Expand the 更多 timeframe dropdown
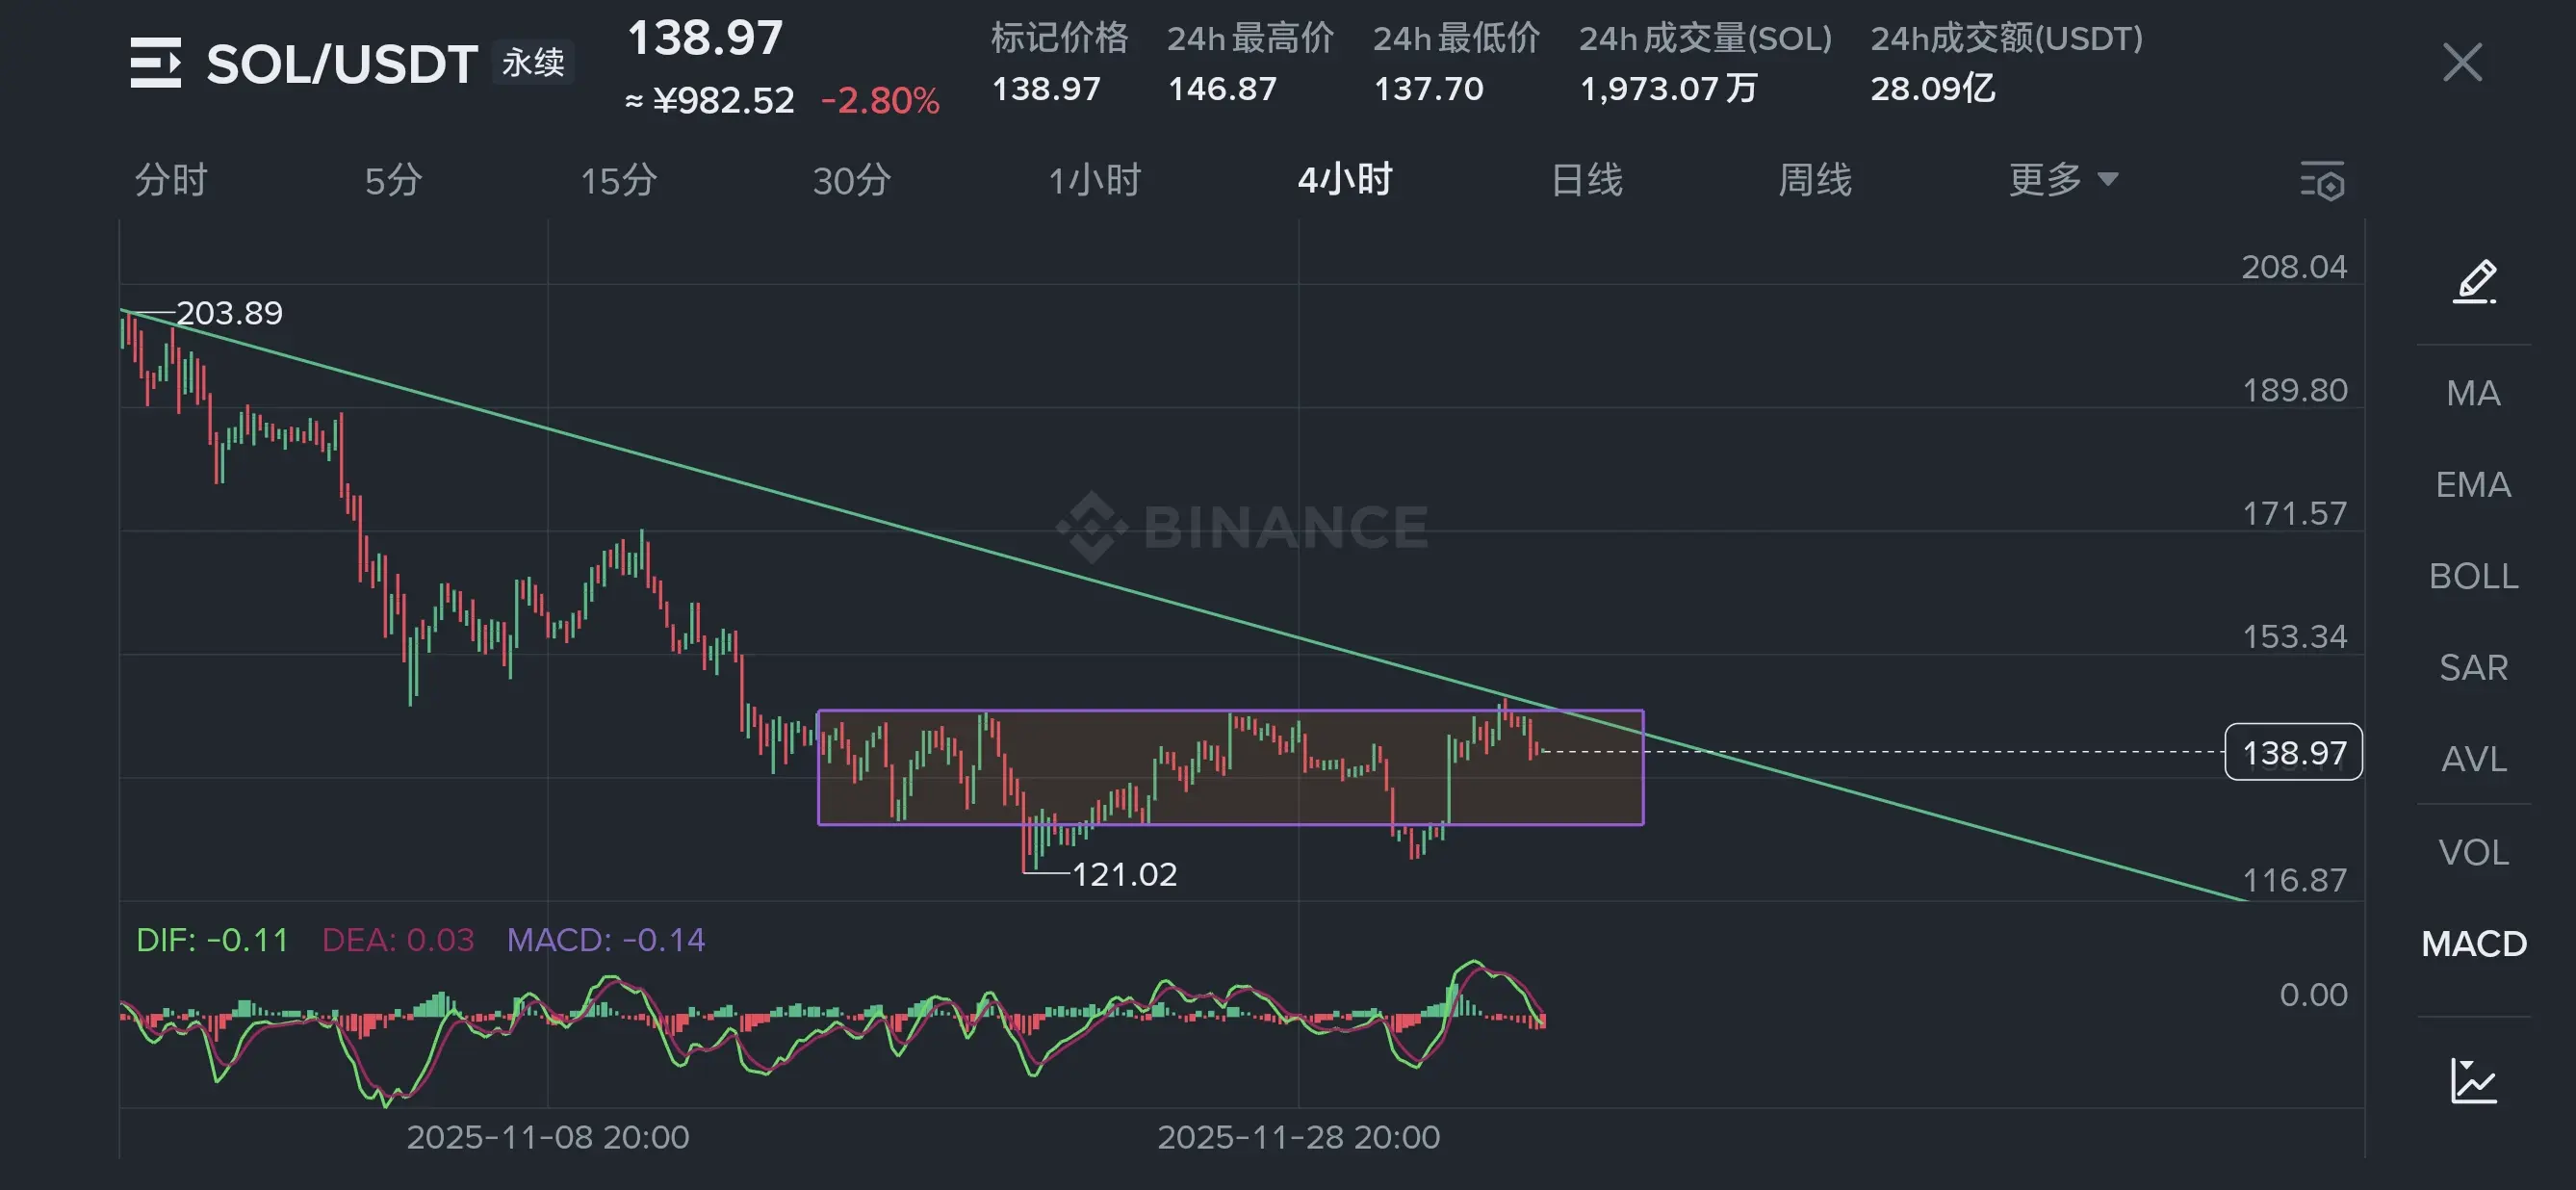 click(x=2062, y=181)
